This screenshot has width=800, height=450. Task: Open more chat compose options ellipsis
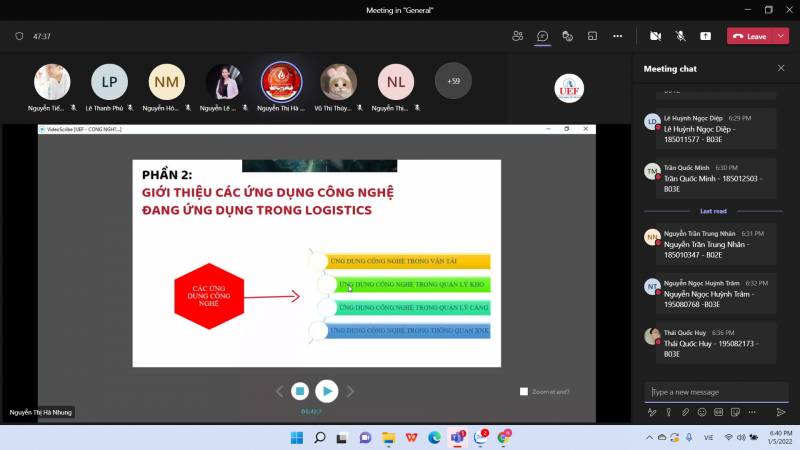click(750, 412)
